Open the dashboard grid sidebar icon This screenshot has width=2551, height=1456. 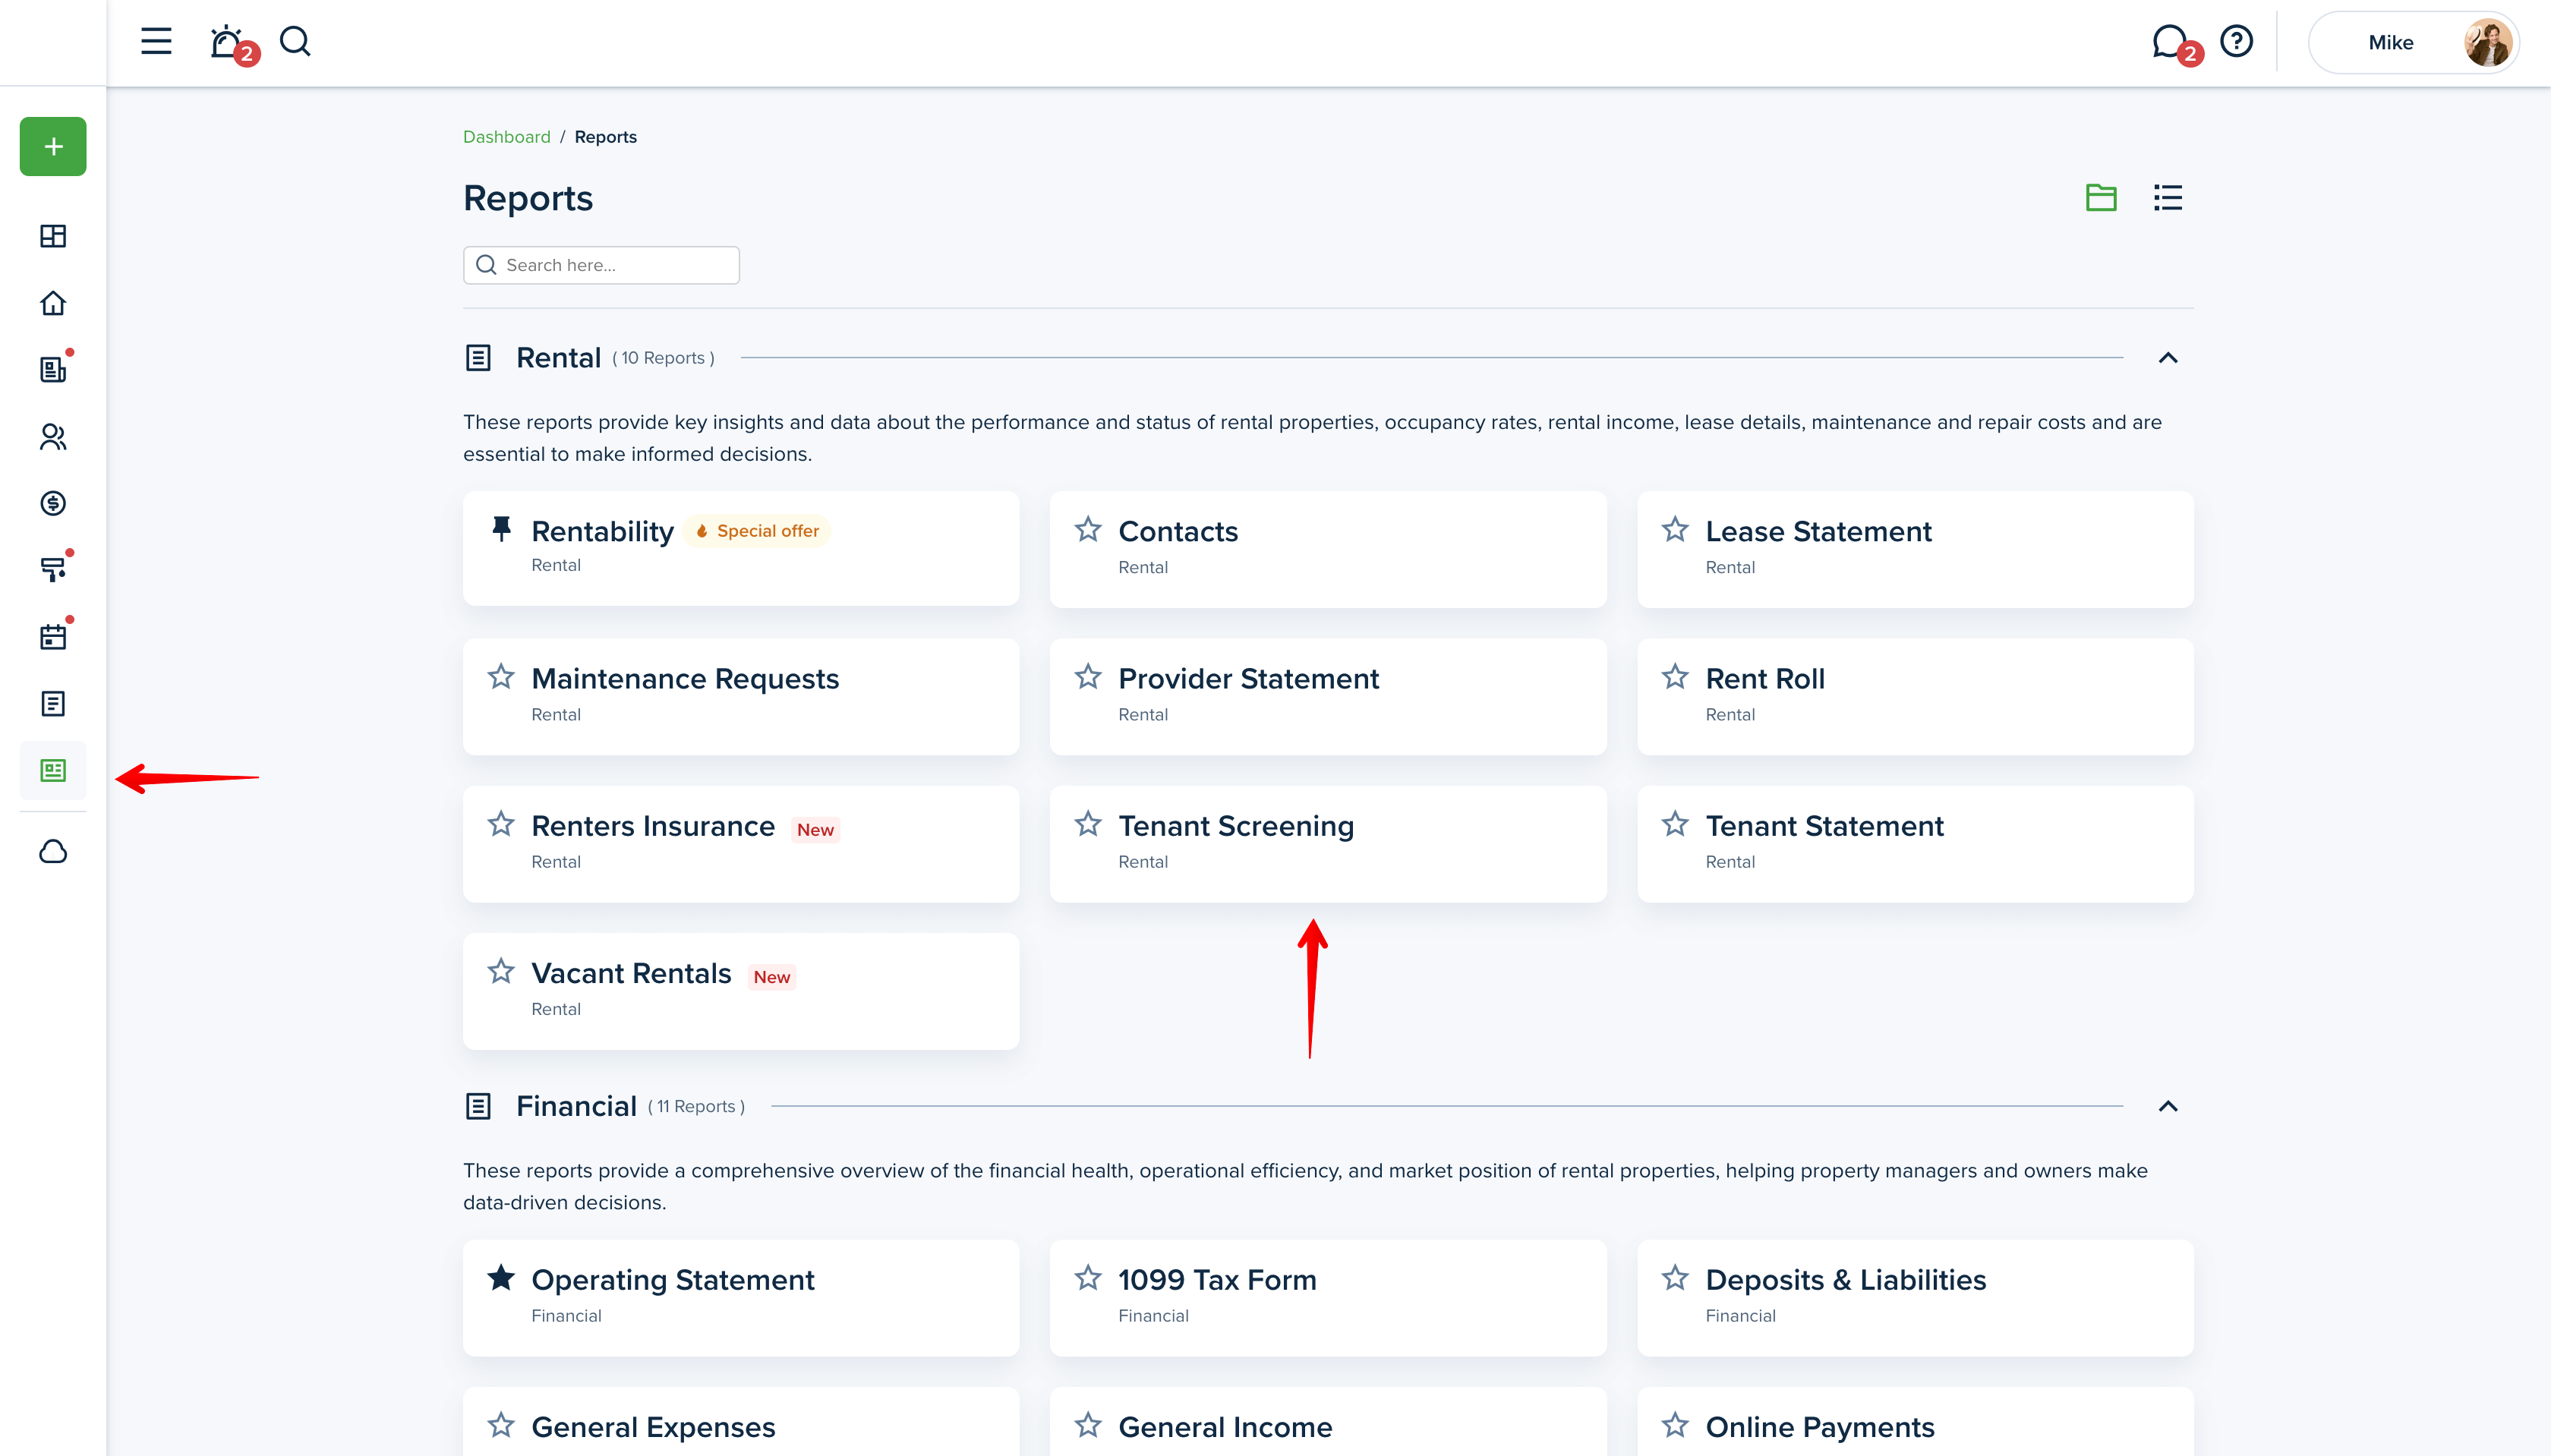pyautogui.click(x=53, y=236)
